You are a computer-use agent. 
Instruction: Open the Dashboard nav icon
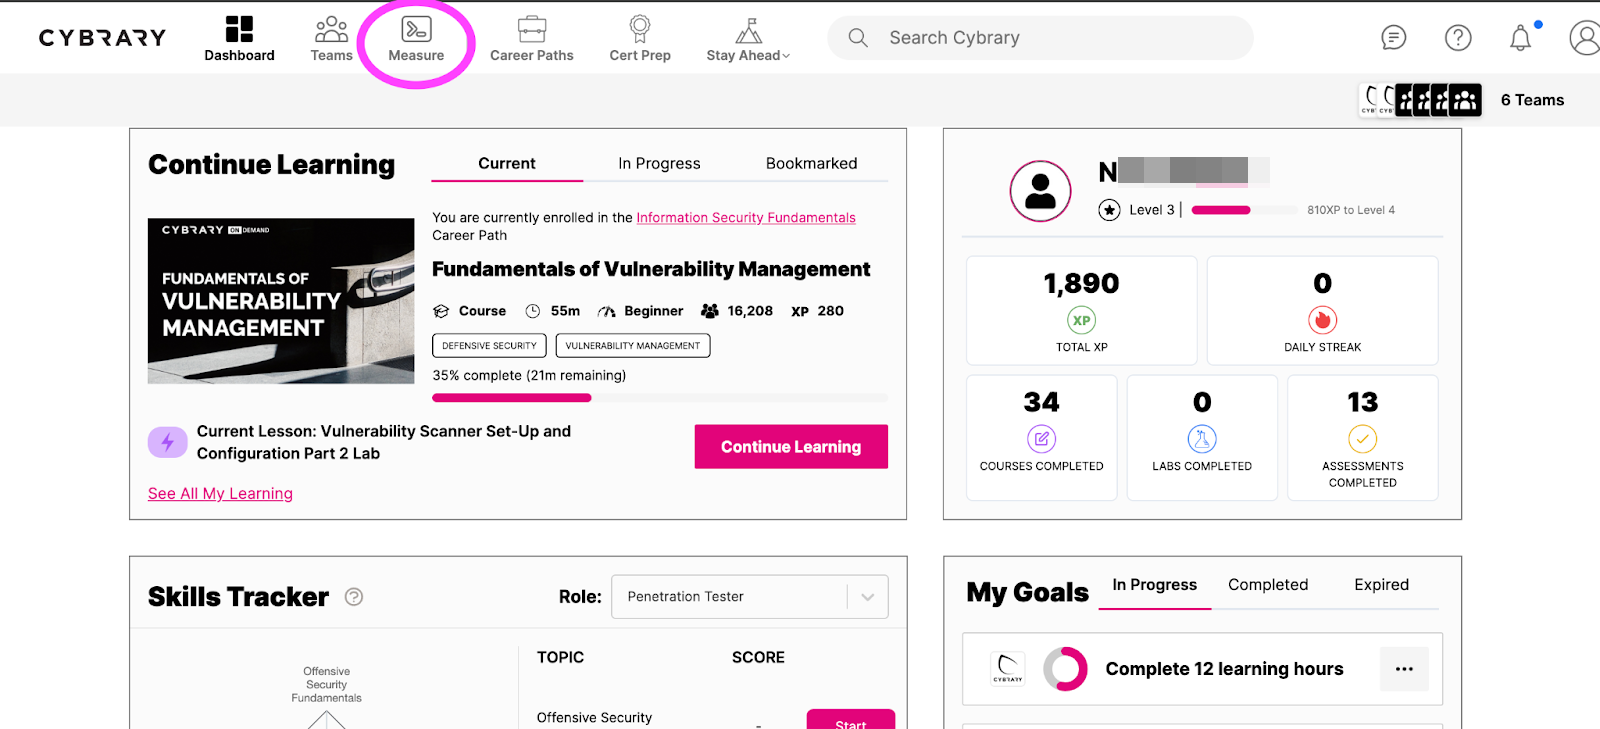point(239,29)
